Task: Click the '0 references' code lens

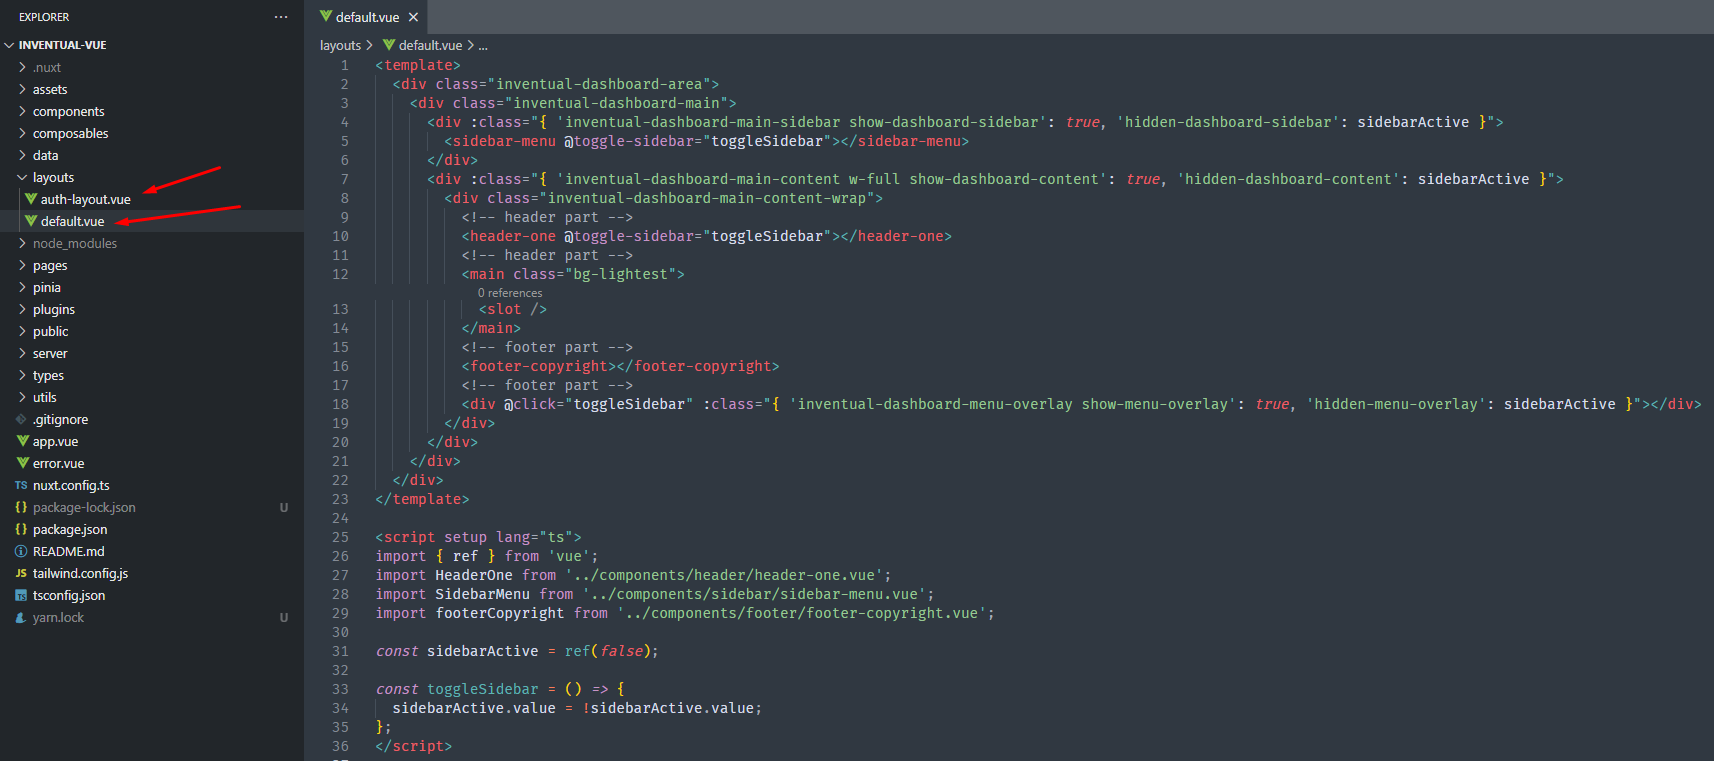Action: 510,293
